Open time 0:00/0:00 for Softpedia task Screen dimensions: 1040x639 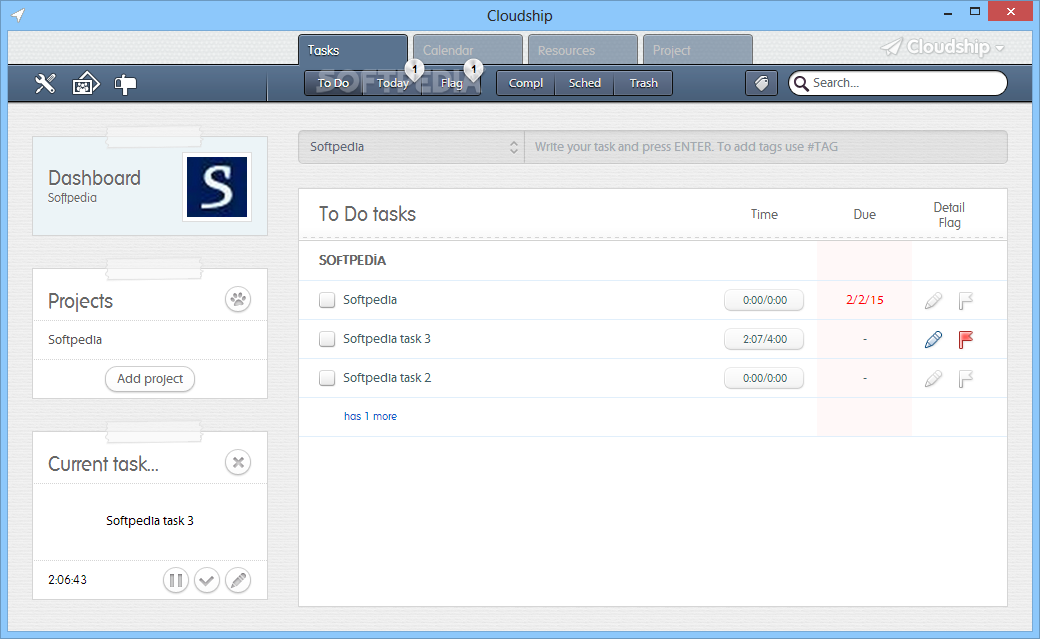click(764, 300)
